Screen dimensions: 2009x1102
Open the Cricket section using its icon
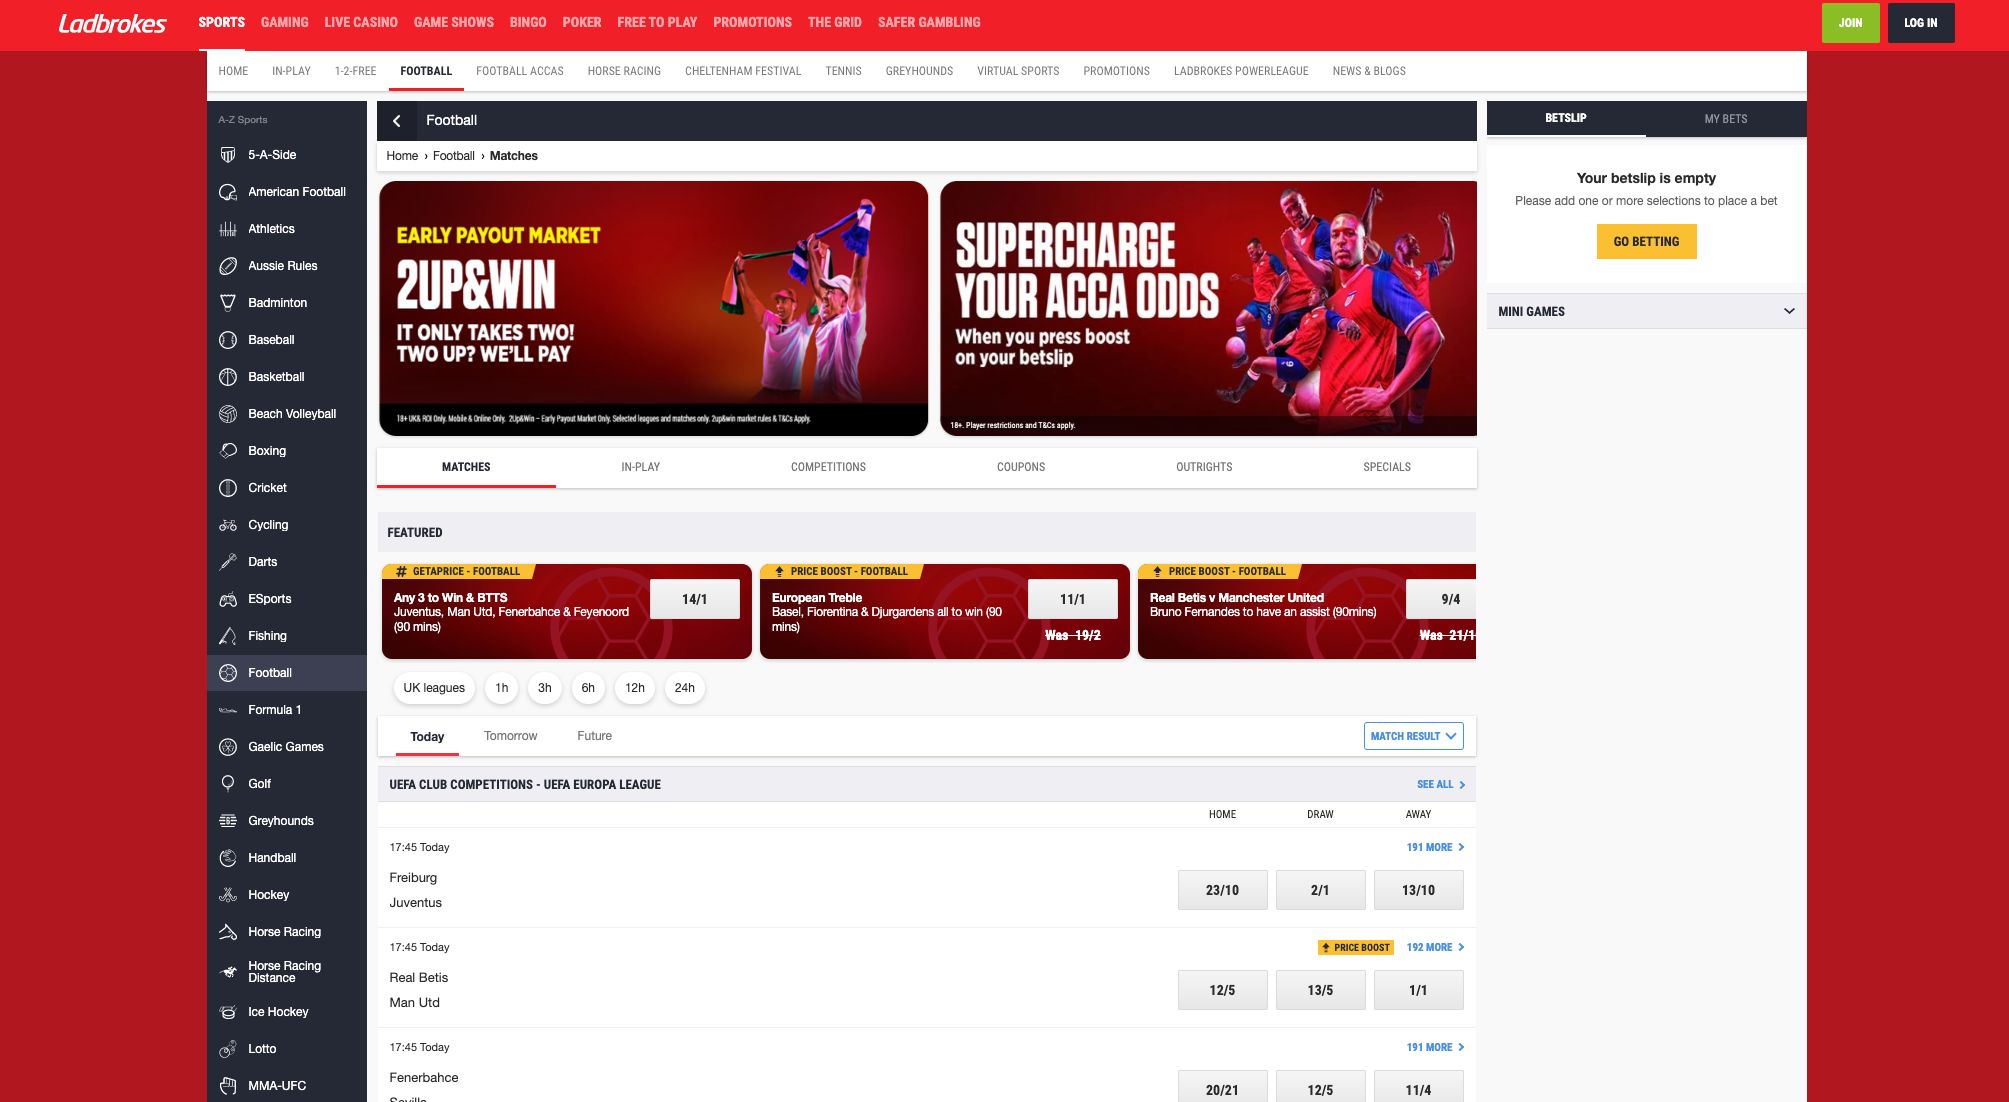[x=228, y=488]
